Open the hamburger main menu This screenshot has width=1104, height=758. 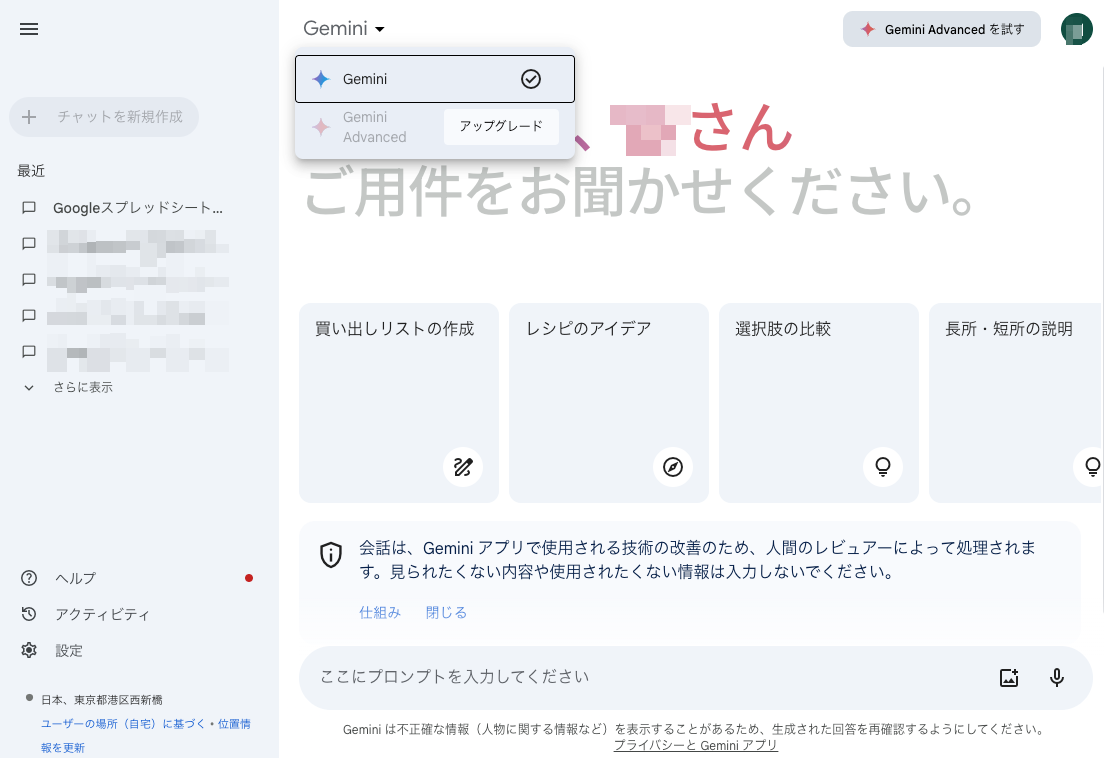point(29,29)
